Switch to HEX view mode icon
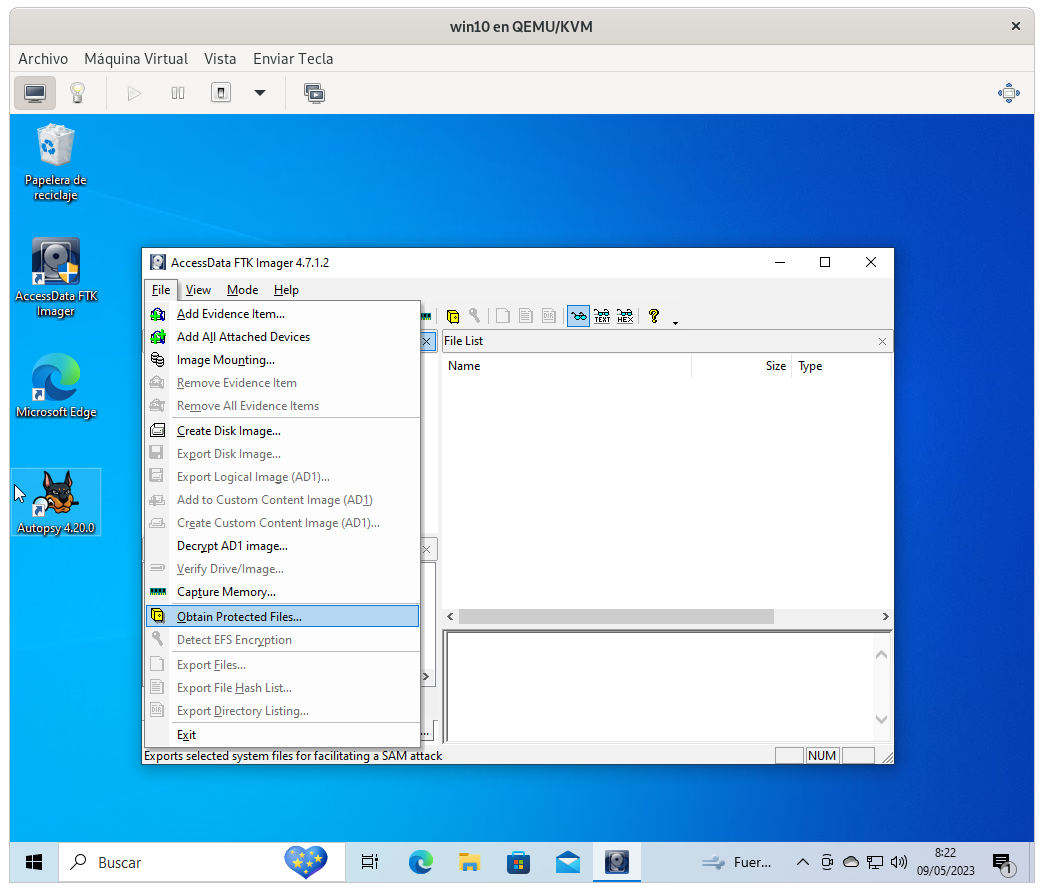This screenshot has height=892, width=1044. click(x=625, y=316)
